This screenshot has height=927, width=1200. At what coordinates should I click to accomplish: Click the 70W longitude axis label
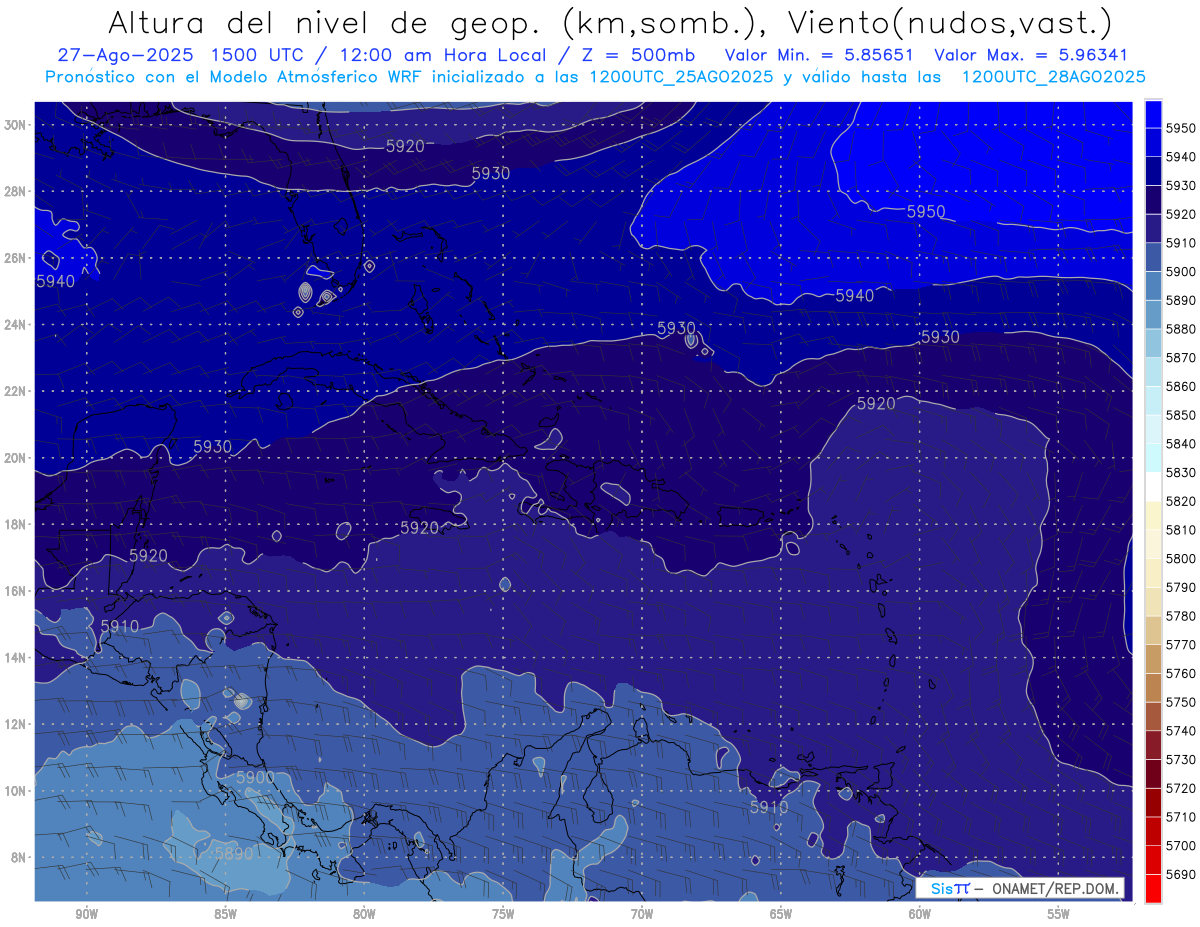point(642,914)
